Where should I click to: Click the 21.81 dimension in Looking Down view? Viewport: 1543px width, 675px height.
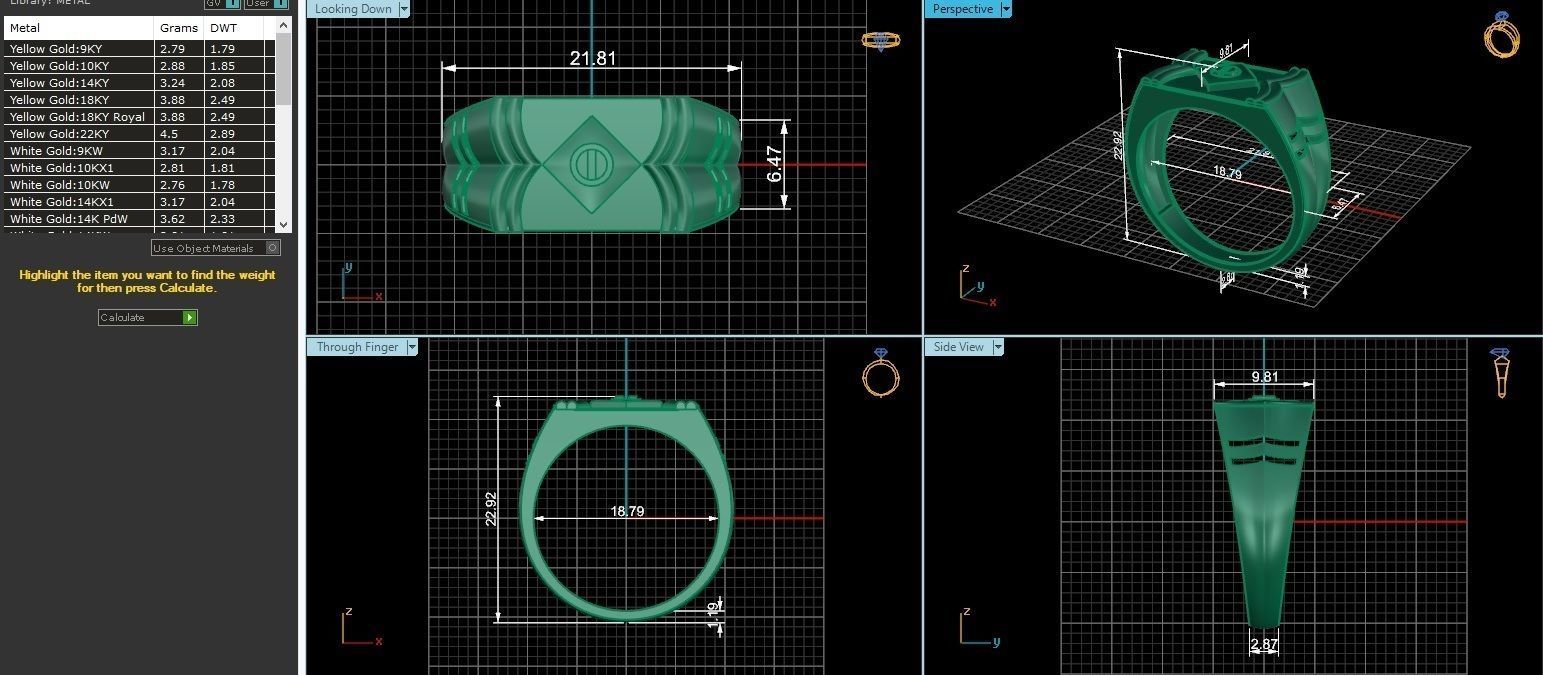(x=593, y=58)
